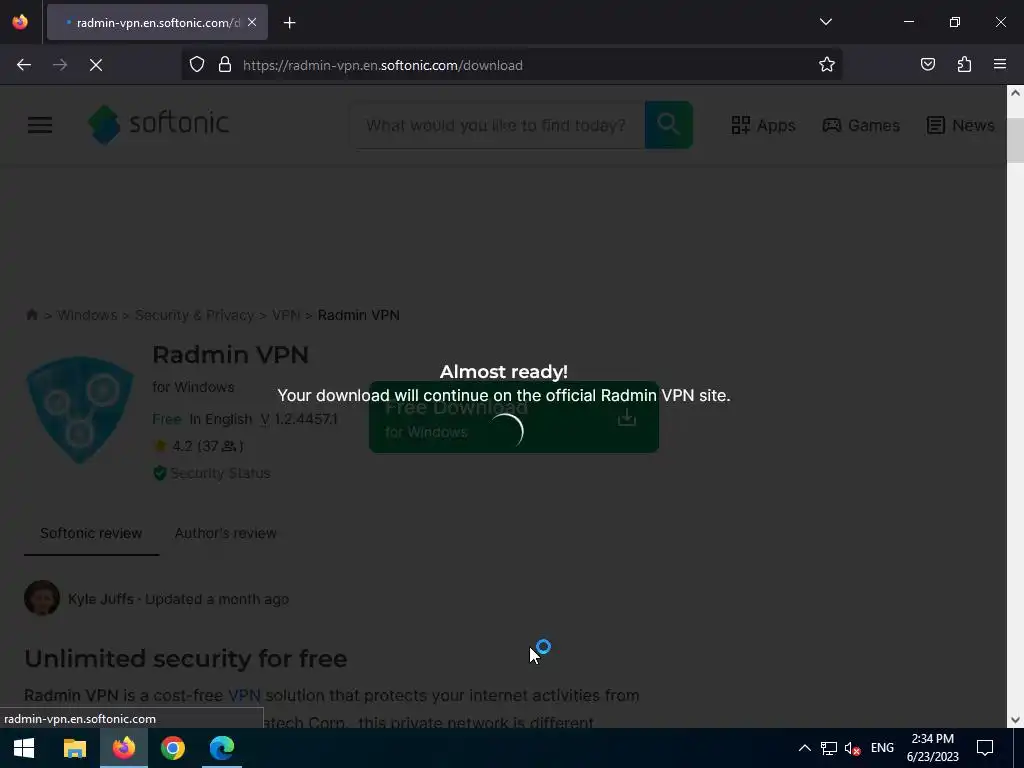Open the VPN link in review text

244,695
